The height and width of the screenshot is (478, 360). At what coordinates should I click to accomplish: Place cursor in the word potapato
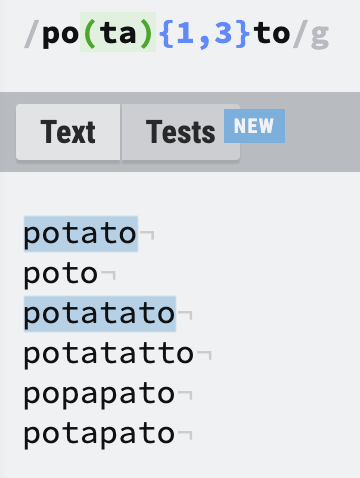pos(99,434)
